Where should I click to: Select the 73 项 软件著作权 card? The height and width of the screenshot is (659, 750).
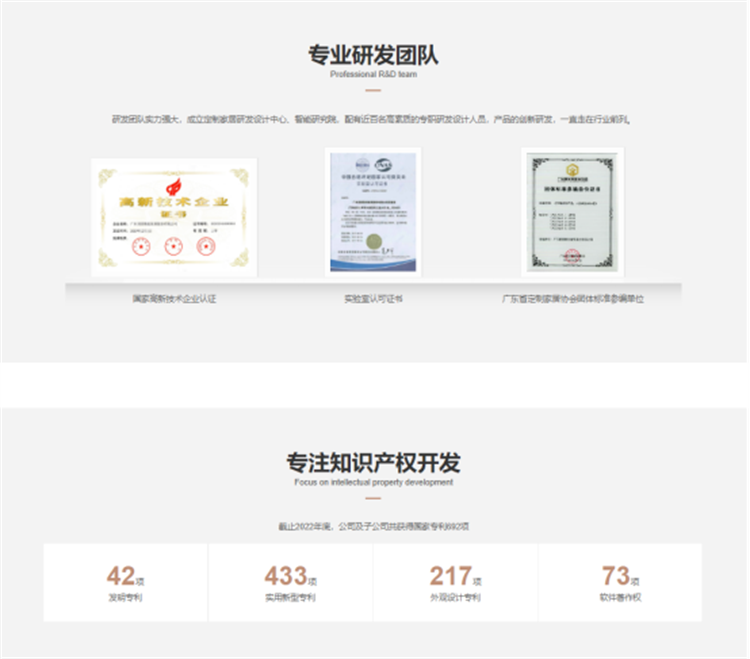pyautogui.click(x=620, y=582)
